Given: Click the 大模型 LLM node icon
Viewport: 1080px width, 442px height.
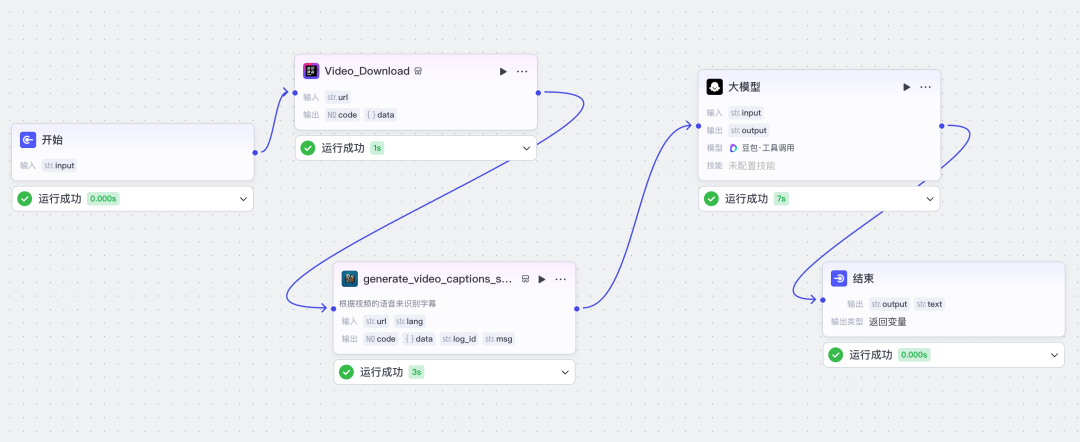Looking at the screenshot, I should point(714,87).
